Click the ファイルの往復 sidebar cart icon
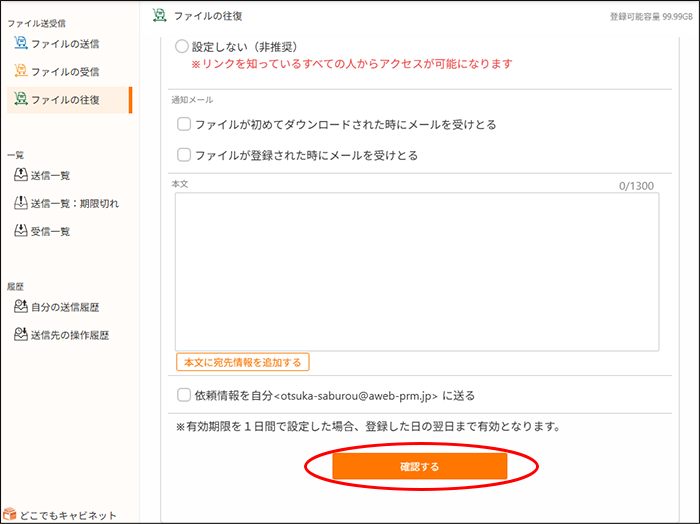Image resolution: width=700 pixels, height=524 pixels. (x=21, y=99)
